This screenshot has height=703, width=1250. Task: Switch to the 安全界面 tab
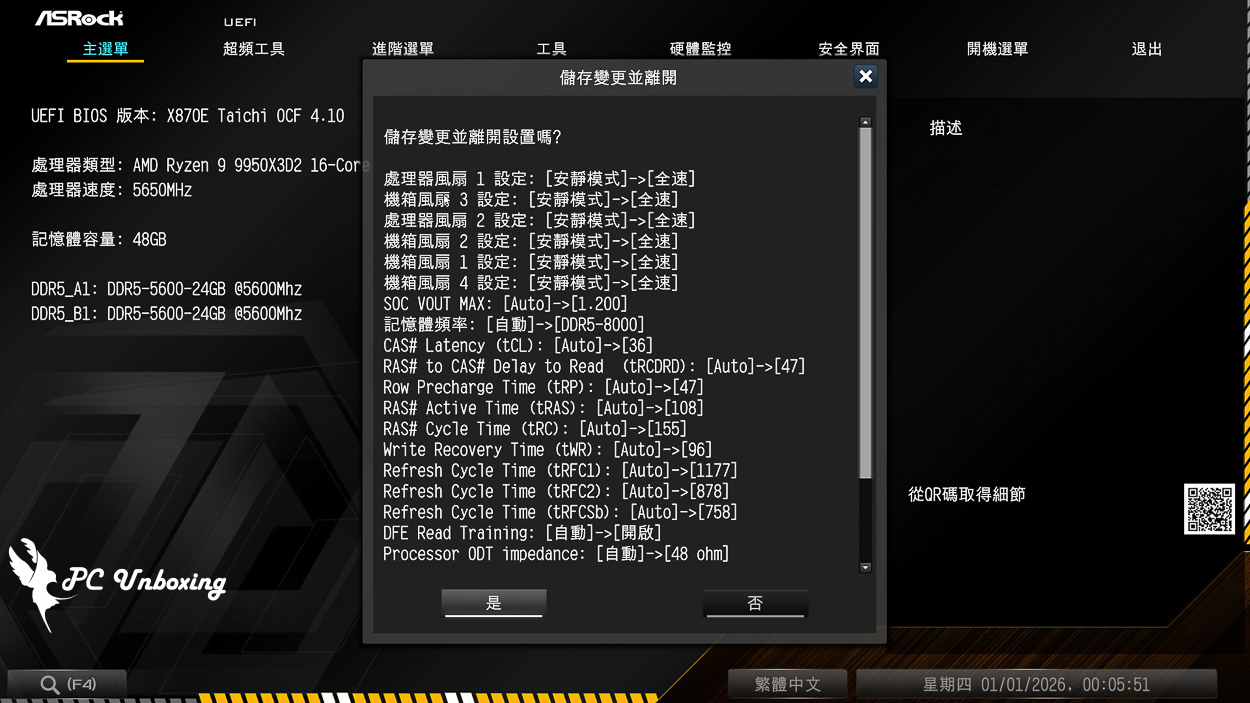[x=849, y=49]
